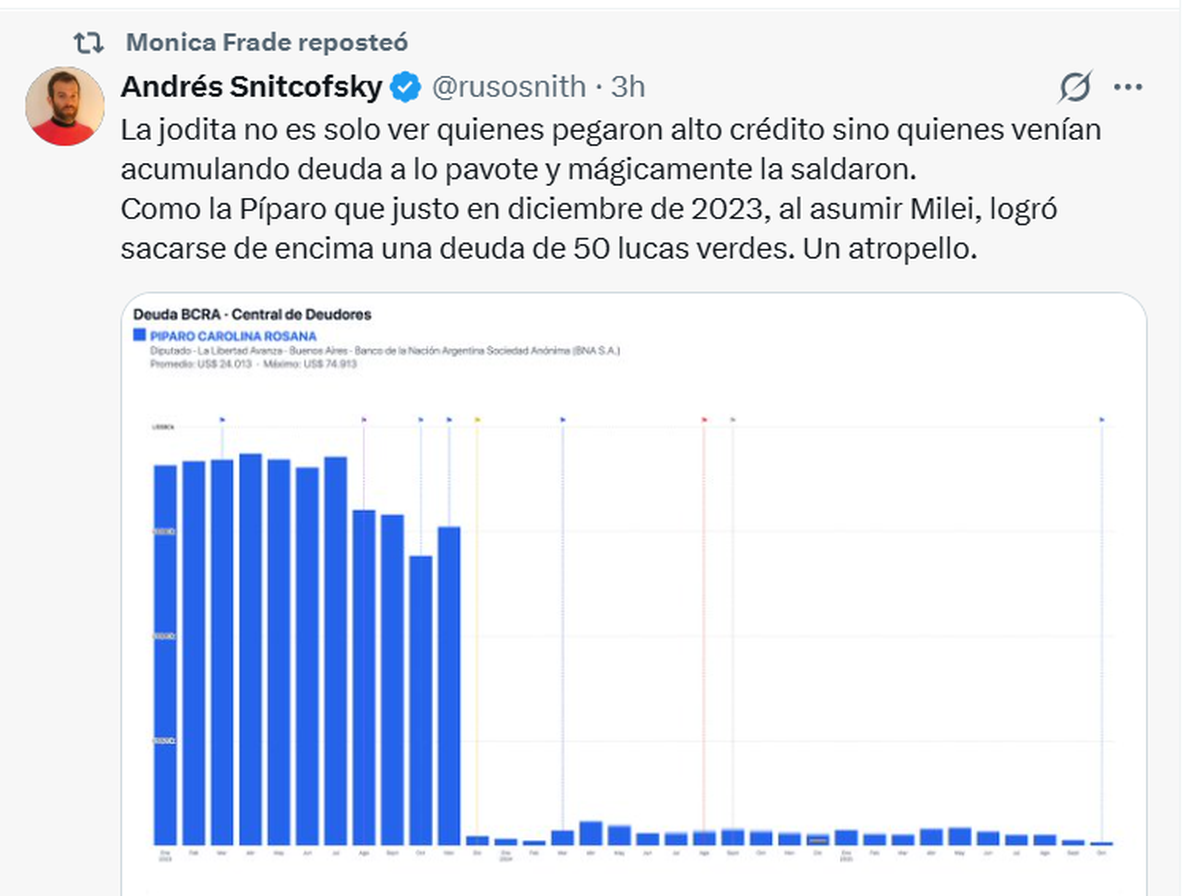Click the chart title "Deuda BCRA - Central de Deudores"

[x=252, y=314]
